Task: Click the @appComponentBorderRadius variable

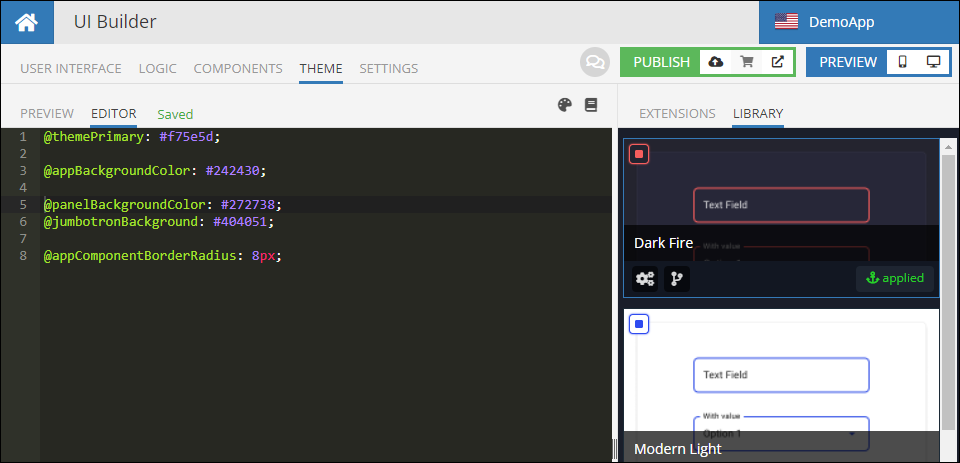Action: [x=140, y=255]
